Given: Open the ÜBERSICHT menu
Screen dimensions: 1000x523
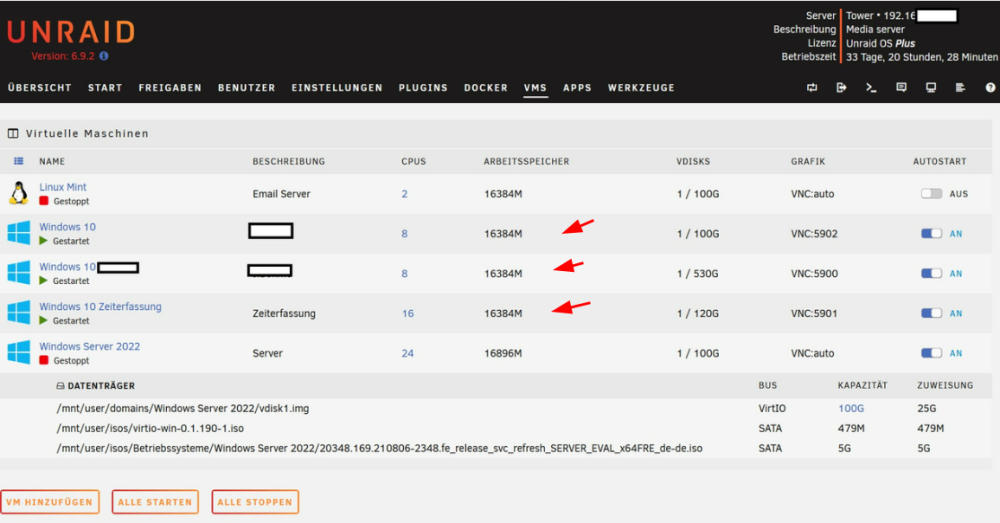Looking at the screenshot, I should (40, 88).
